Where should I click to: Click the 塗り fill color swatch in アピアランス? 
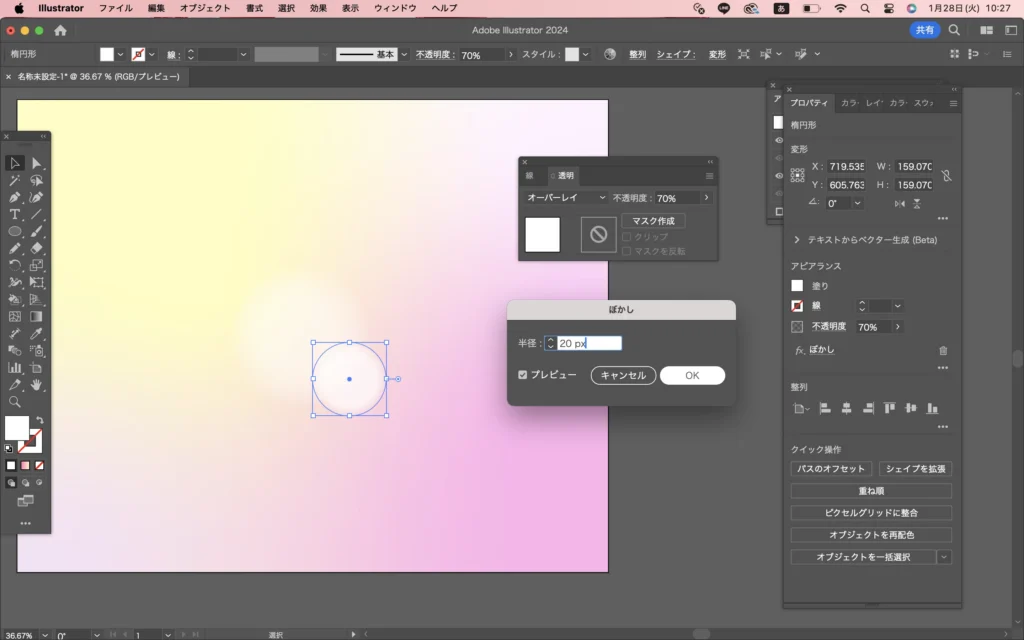click(x=797, y=286)
